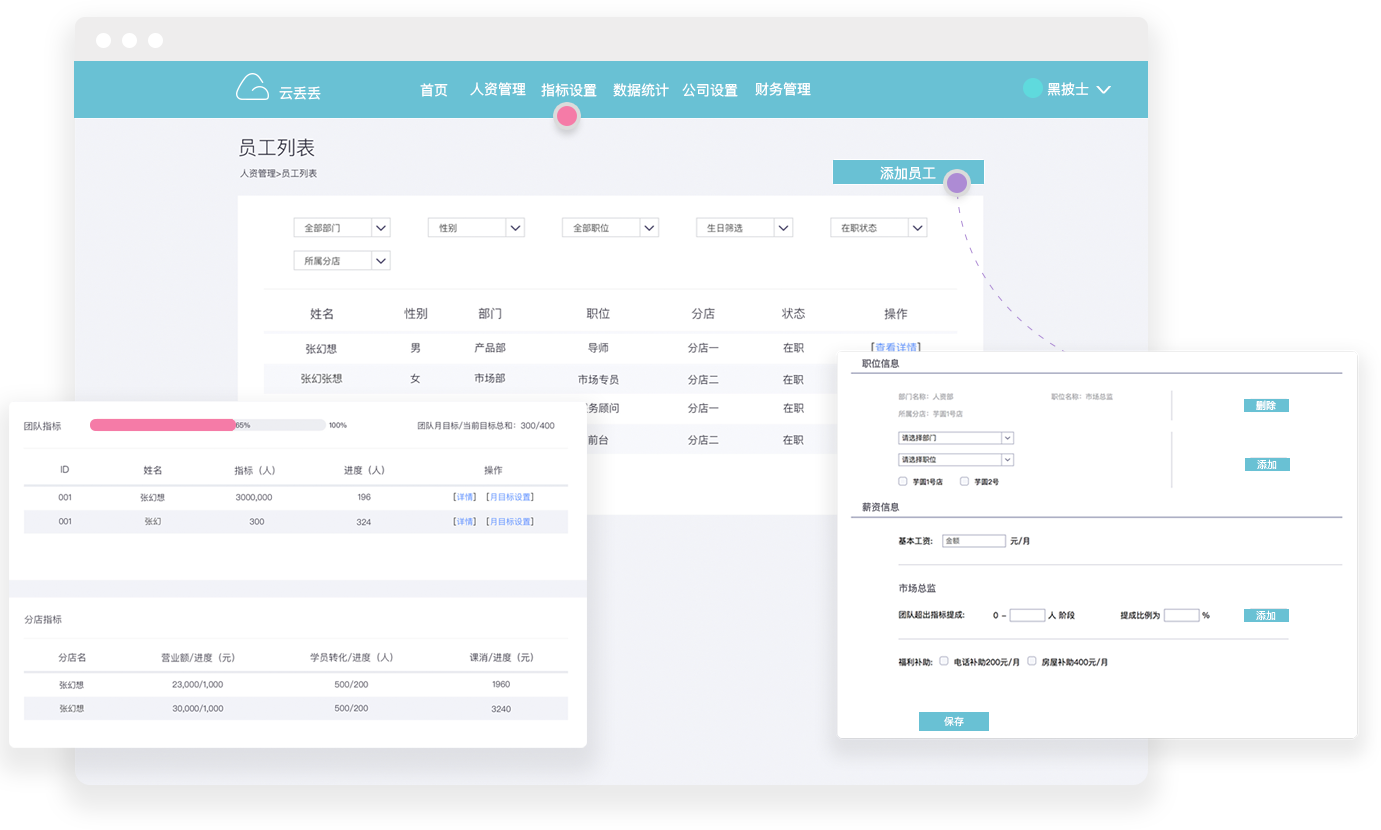Enable the 电话补助200元/月 checkbox
1381x830 pixels.
coord(944,661)
